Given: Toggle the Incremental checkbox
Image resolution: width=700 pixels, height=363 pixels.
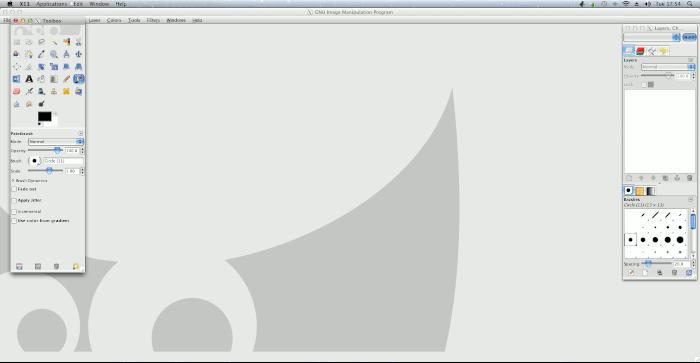Looking at the screenshot, I should (x=14, y=212).
